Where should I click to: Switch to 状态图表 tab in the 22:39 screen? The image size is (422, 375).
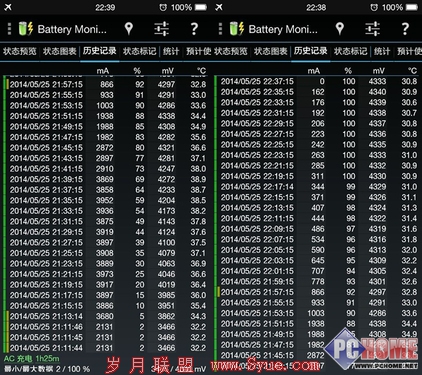[x=60, y=51]
